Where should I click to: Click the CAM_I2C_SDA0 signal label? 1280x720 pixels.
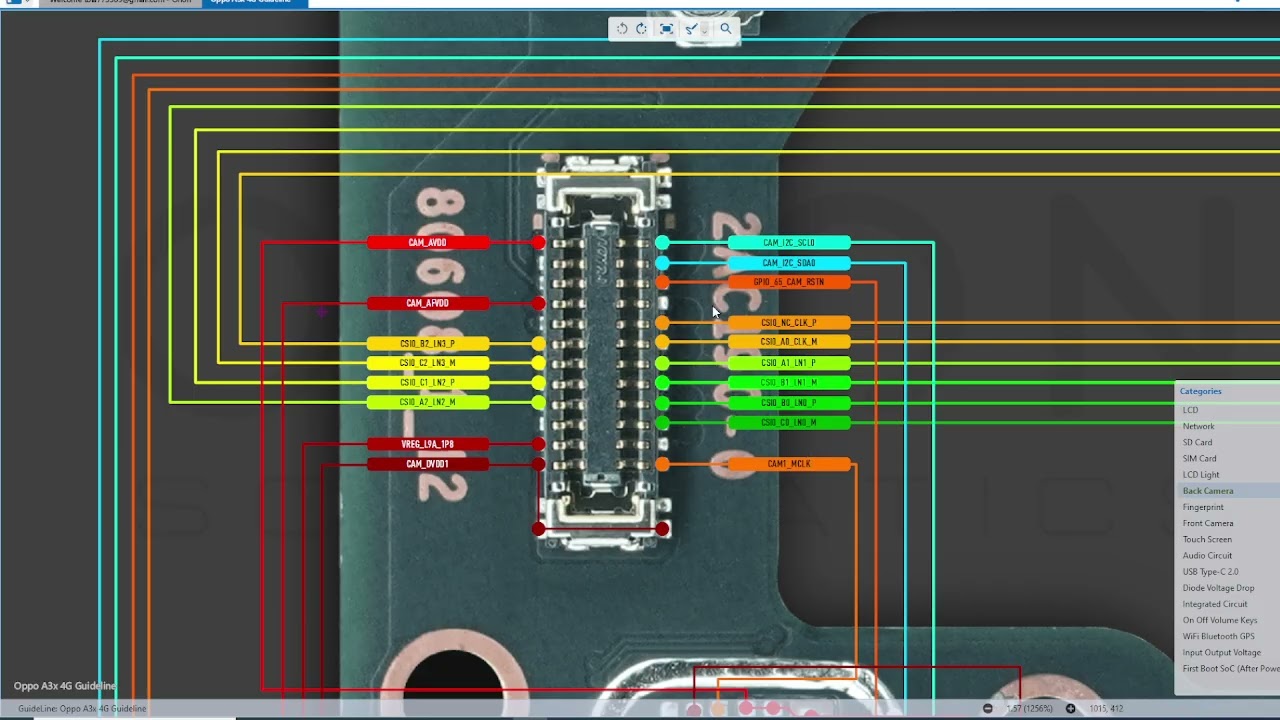(x=789, y=263)
